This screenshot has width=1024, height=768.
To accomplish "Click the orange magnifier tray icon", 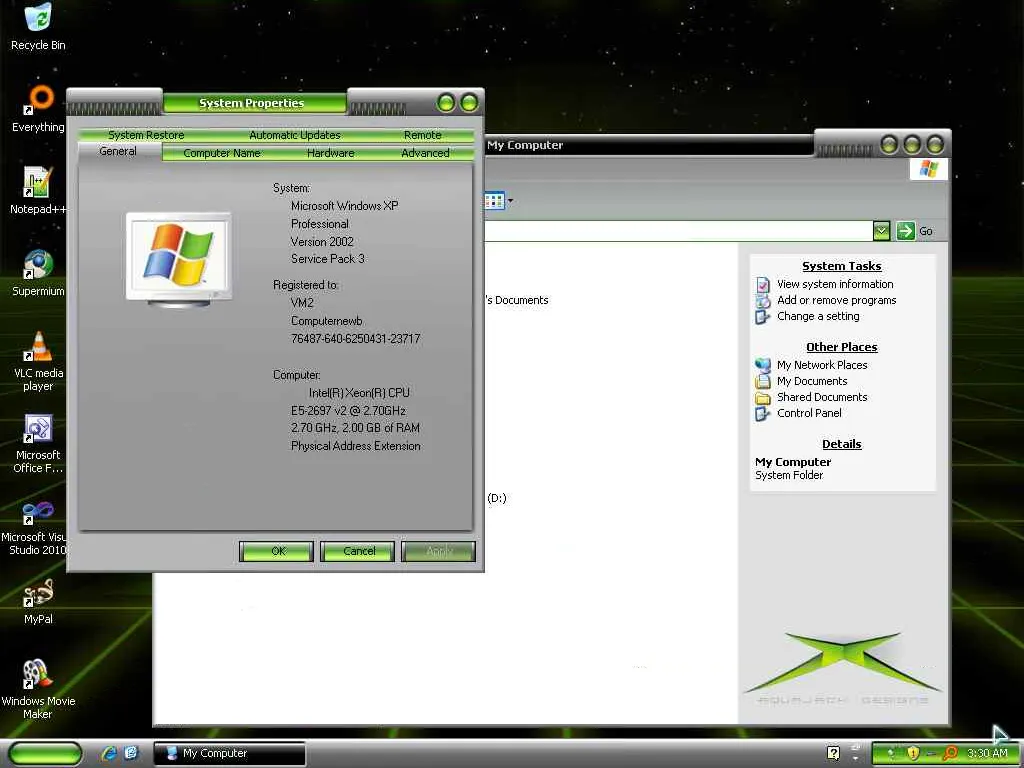I will [x=950, y=753].
